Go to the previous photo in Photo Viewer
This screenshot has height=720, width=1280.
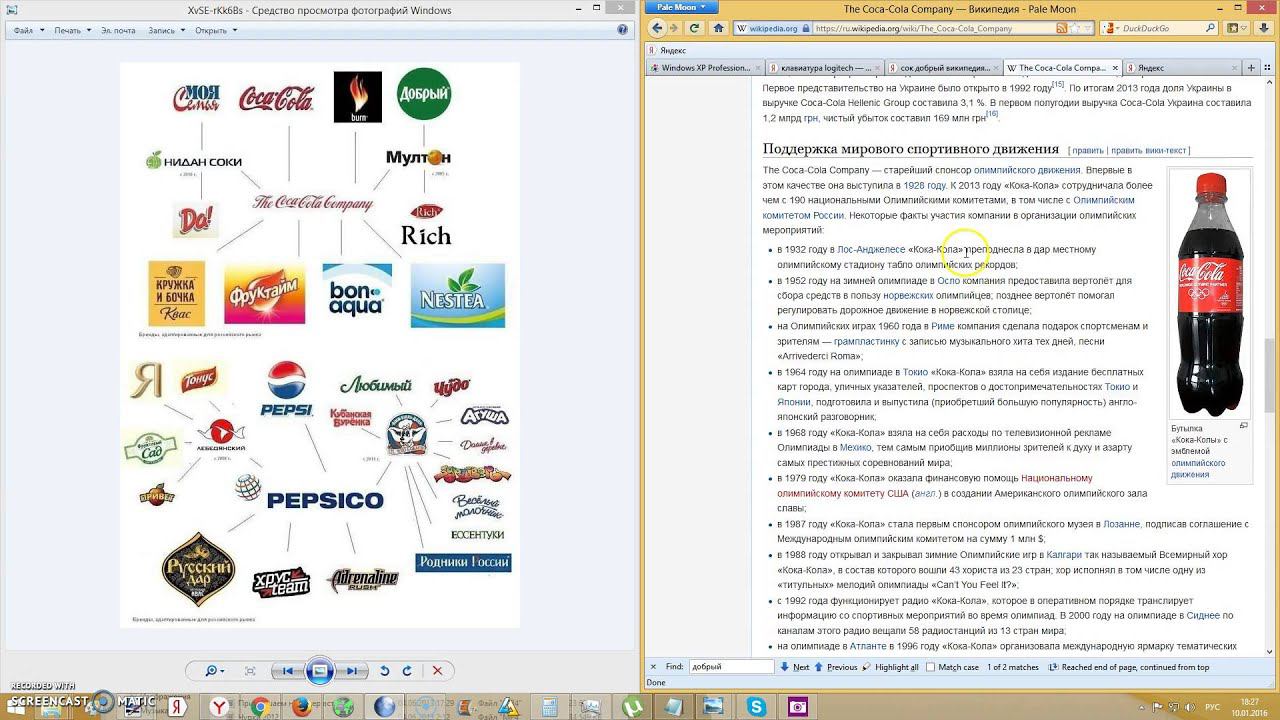point(288,671)
